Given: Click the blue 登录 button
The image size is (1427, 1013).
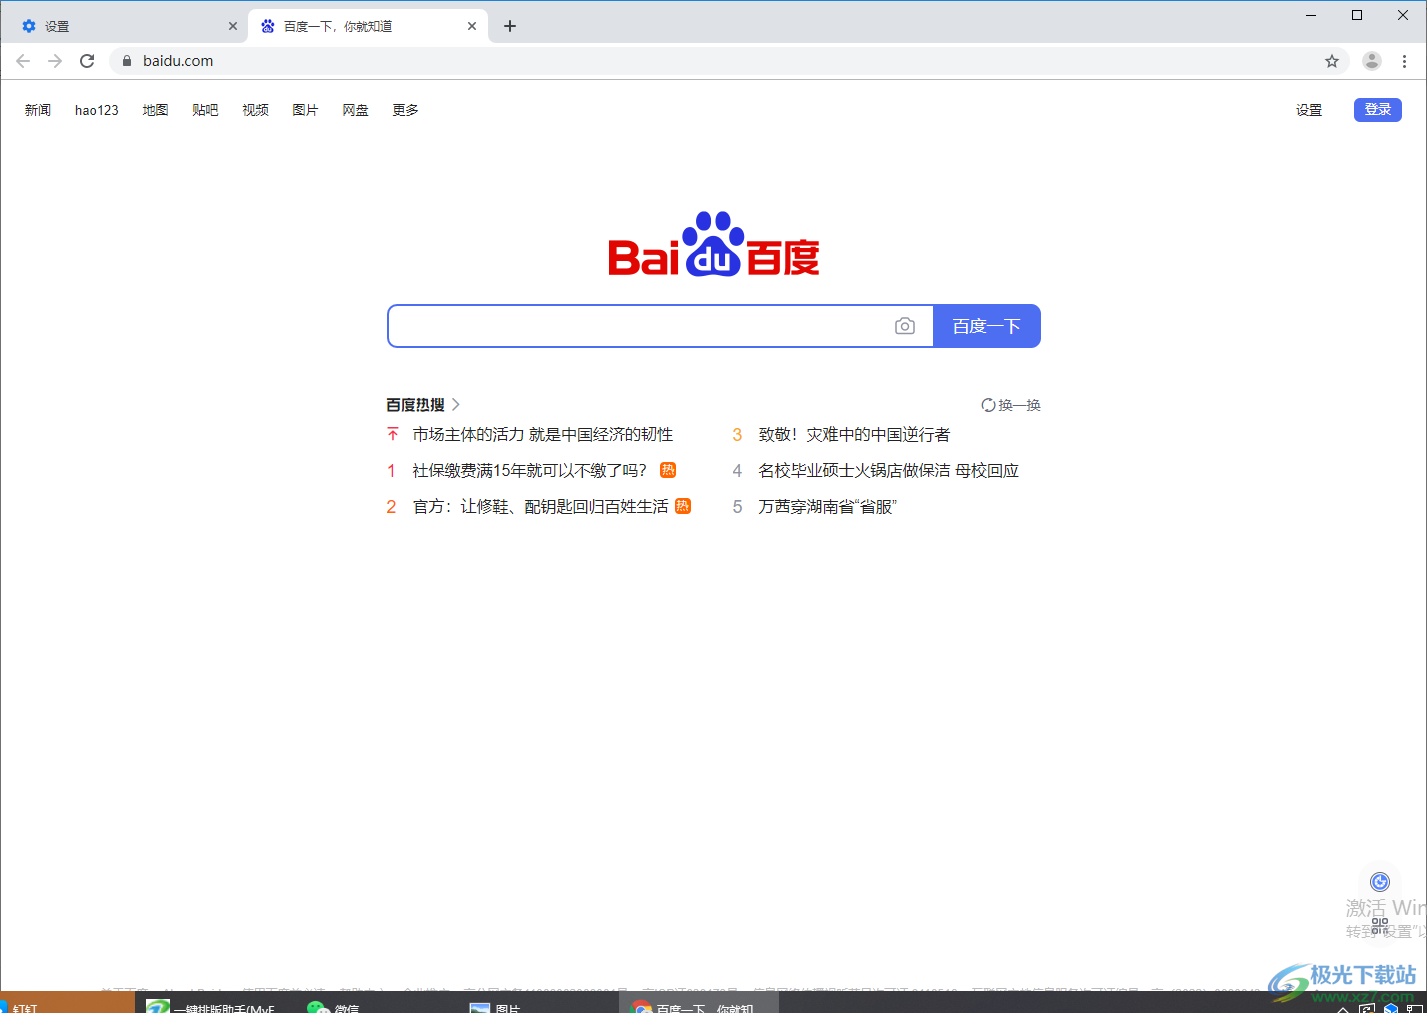Looking at the screenshot, I should coord(1378,110).
